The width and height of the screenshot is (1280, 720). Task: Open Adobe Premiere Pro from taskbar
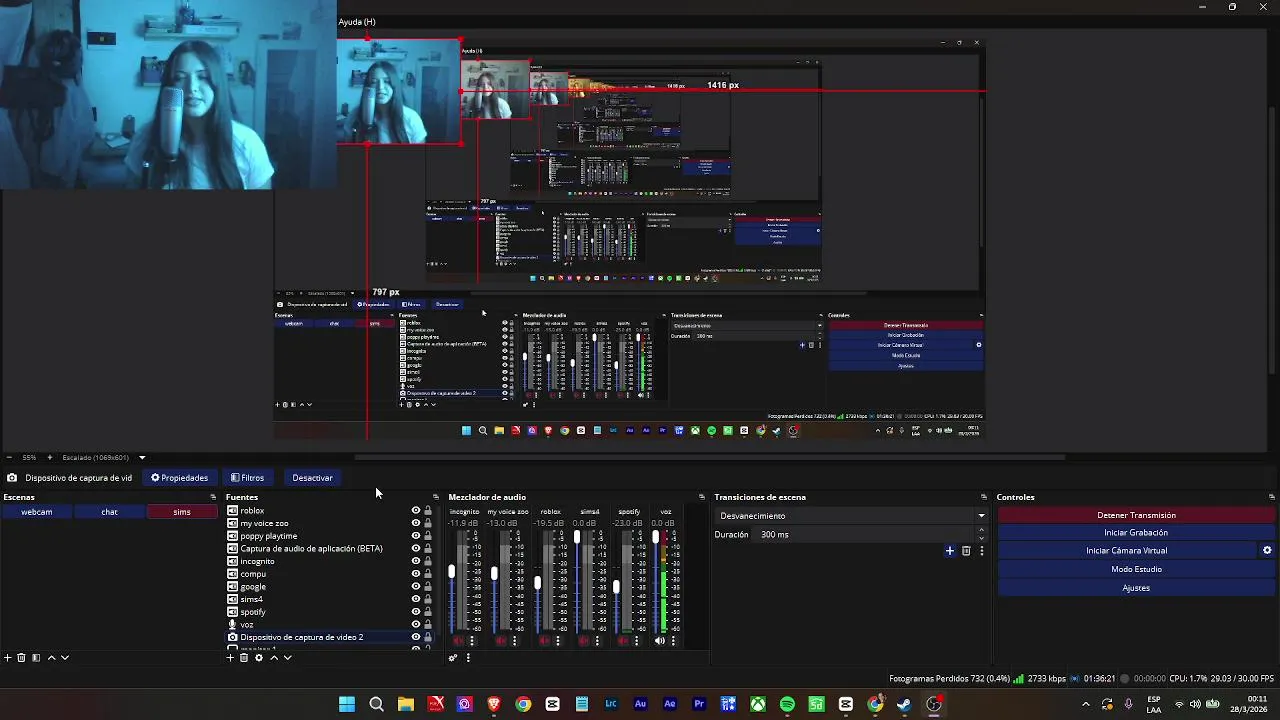coord(699,704)
